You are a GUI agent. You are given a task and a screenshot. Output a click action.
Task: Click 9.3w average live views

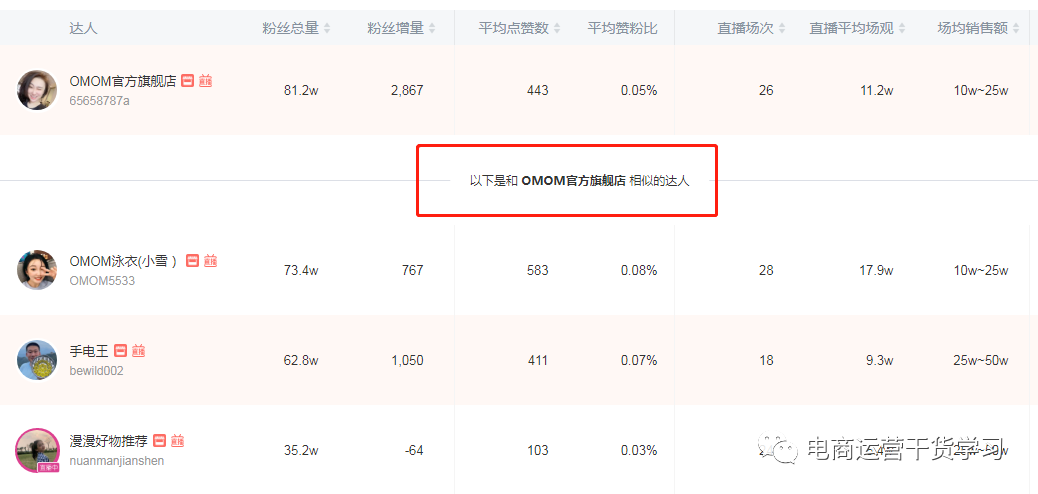(x=880, y=361)
